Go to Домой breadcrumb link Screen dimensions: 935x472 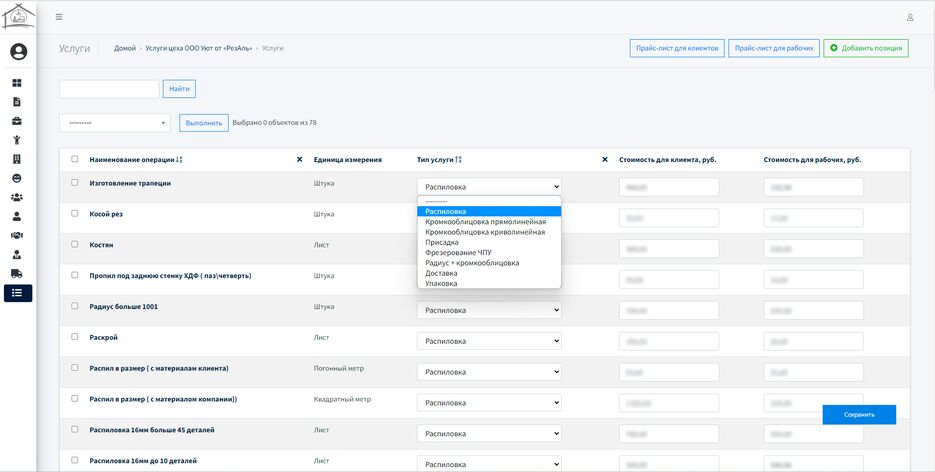125,48
